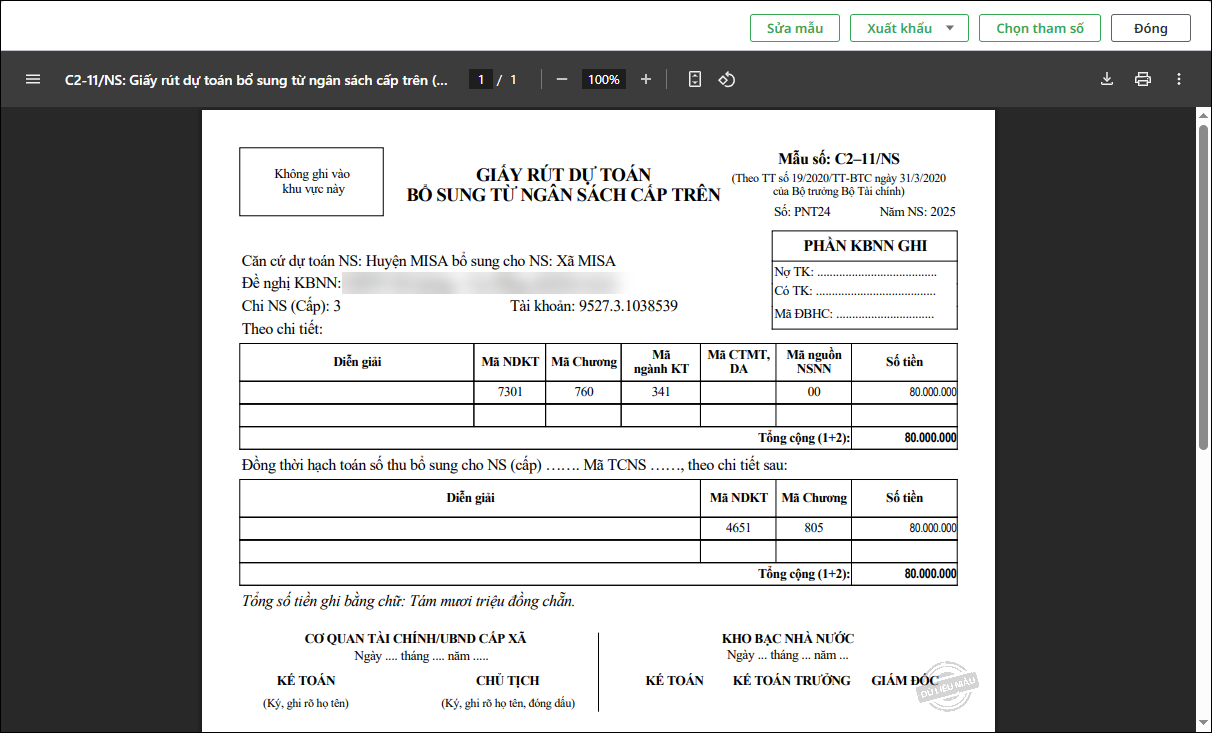Click the Mã NDKT value 7301
The width and height of the screenshot is (1212, 733).
[x=510, y=392]
